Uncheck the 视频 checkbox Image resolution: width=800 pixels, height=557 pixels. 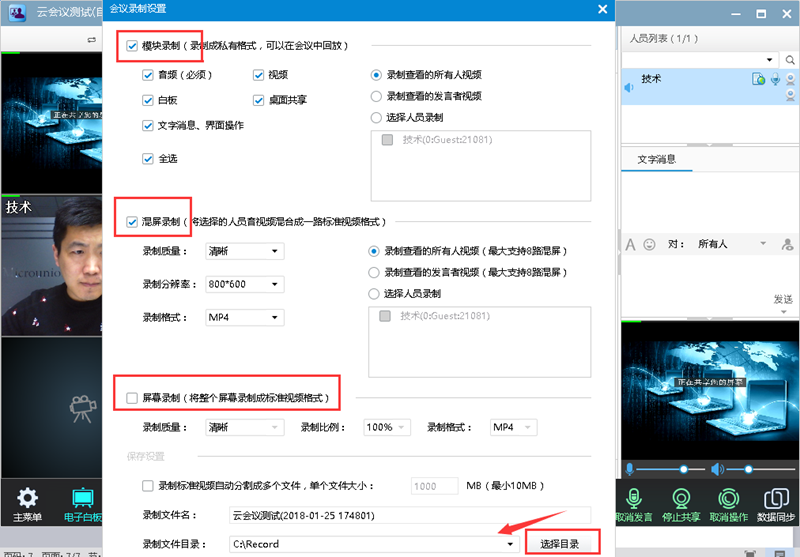[258, 75]
